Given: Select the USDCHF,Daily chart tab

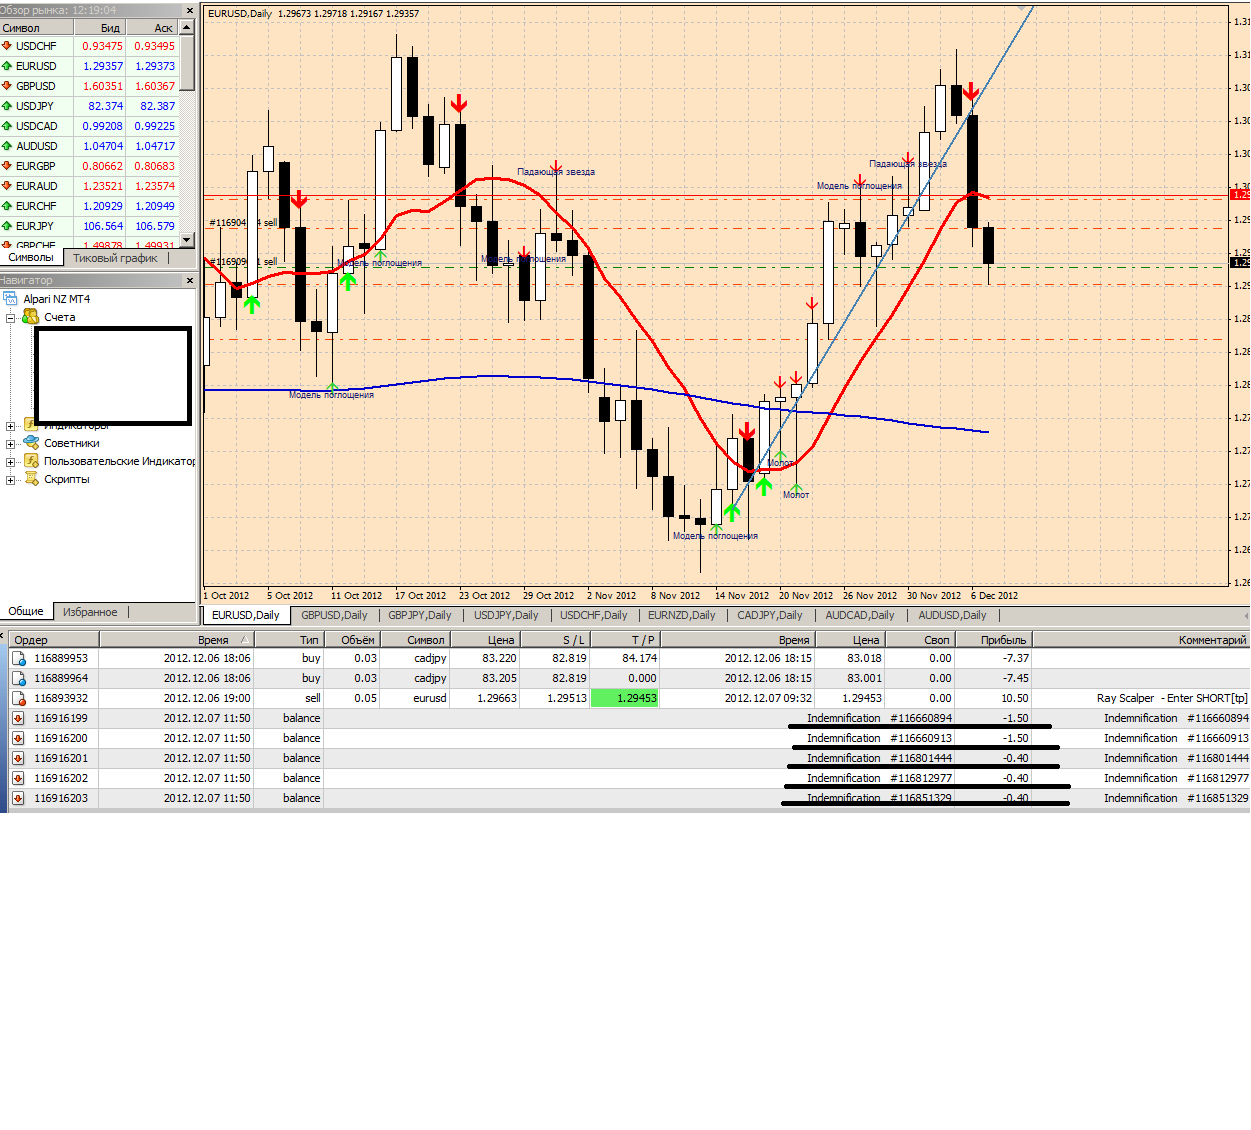Looking at the screenshot, I should [x=594, y=615].
